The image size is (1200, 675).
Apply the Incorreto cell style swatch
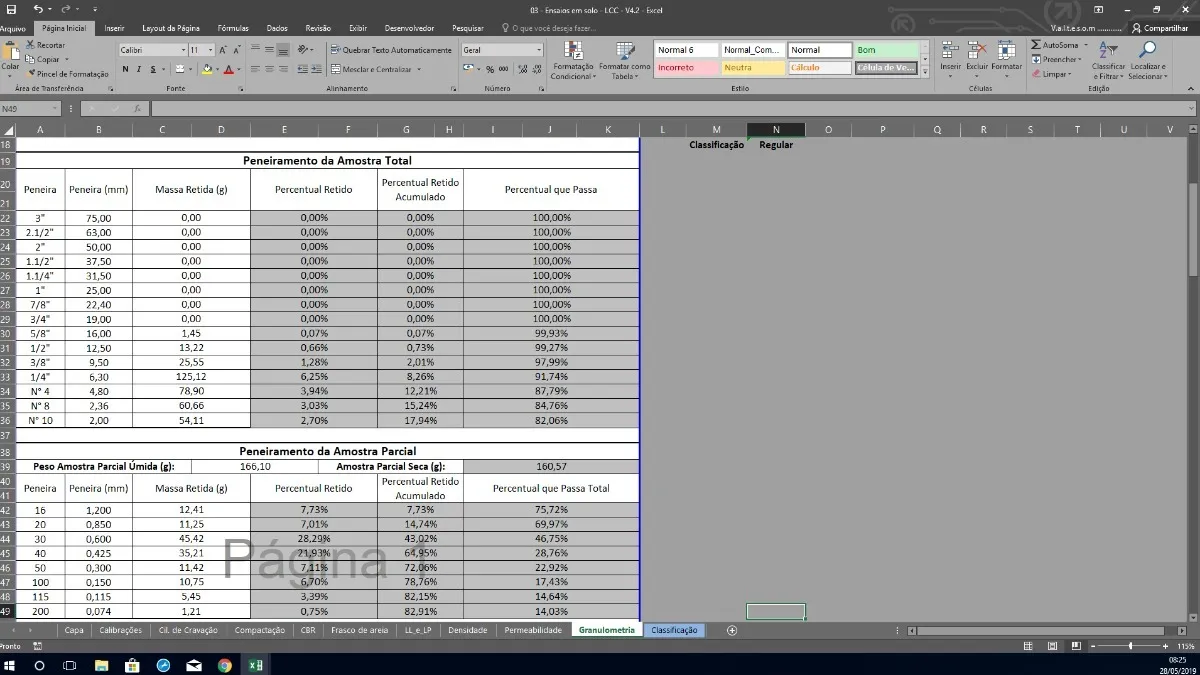click(686, 68)
